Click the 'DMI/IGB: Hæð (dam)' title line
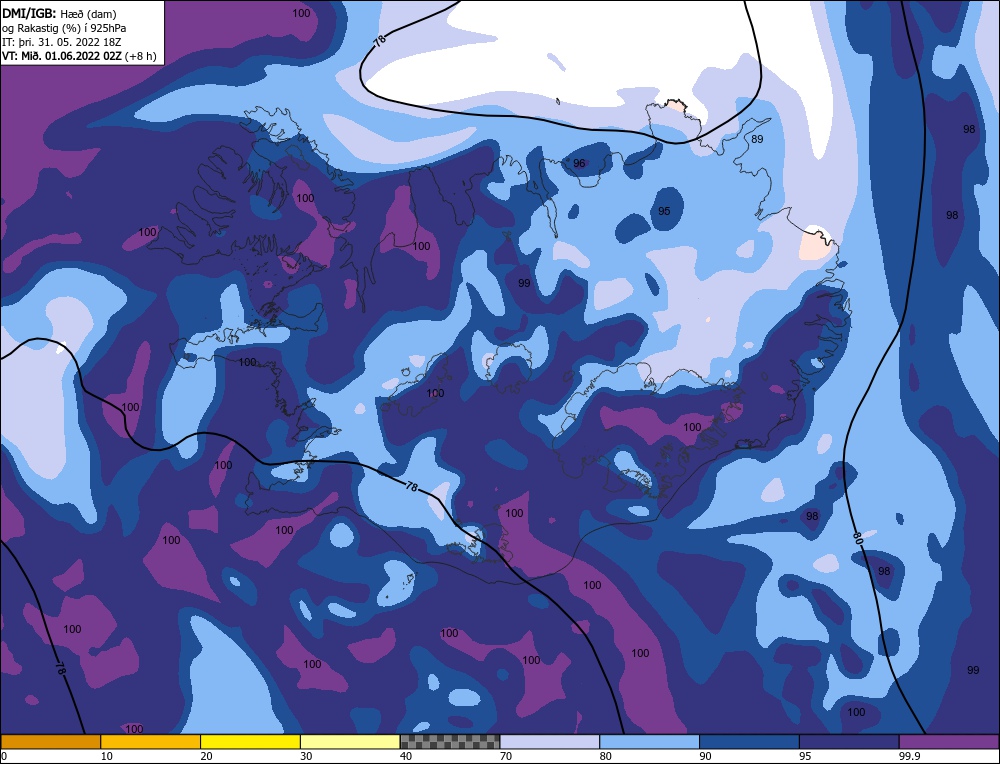Viewport: 1000px width, 764px height. (x=59, y=13)
